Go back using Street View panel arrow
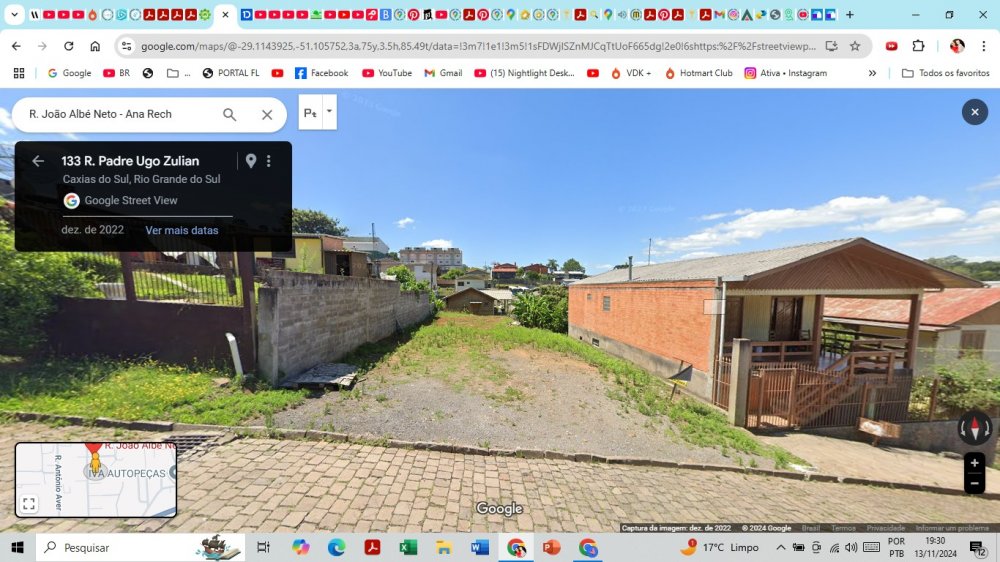Image resolution: width=1000 pixels, height=562 pixels. click(38, 161)
